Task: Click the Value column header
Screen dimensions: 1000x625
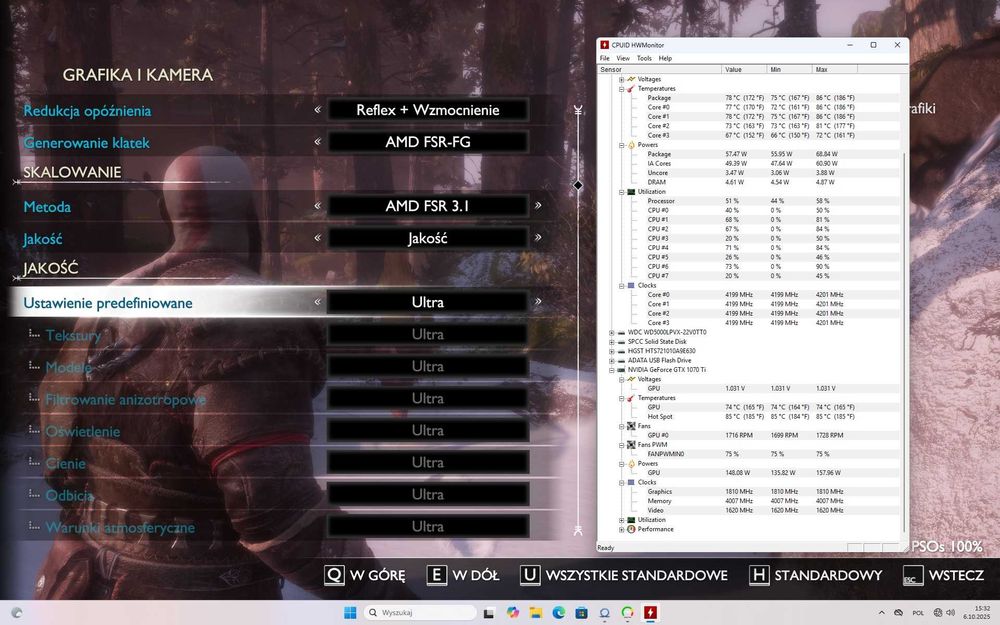Action: [744, 69]
